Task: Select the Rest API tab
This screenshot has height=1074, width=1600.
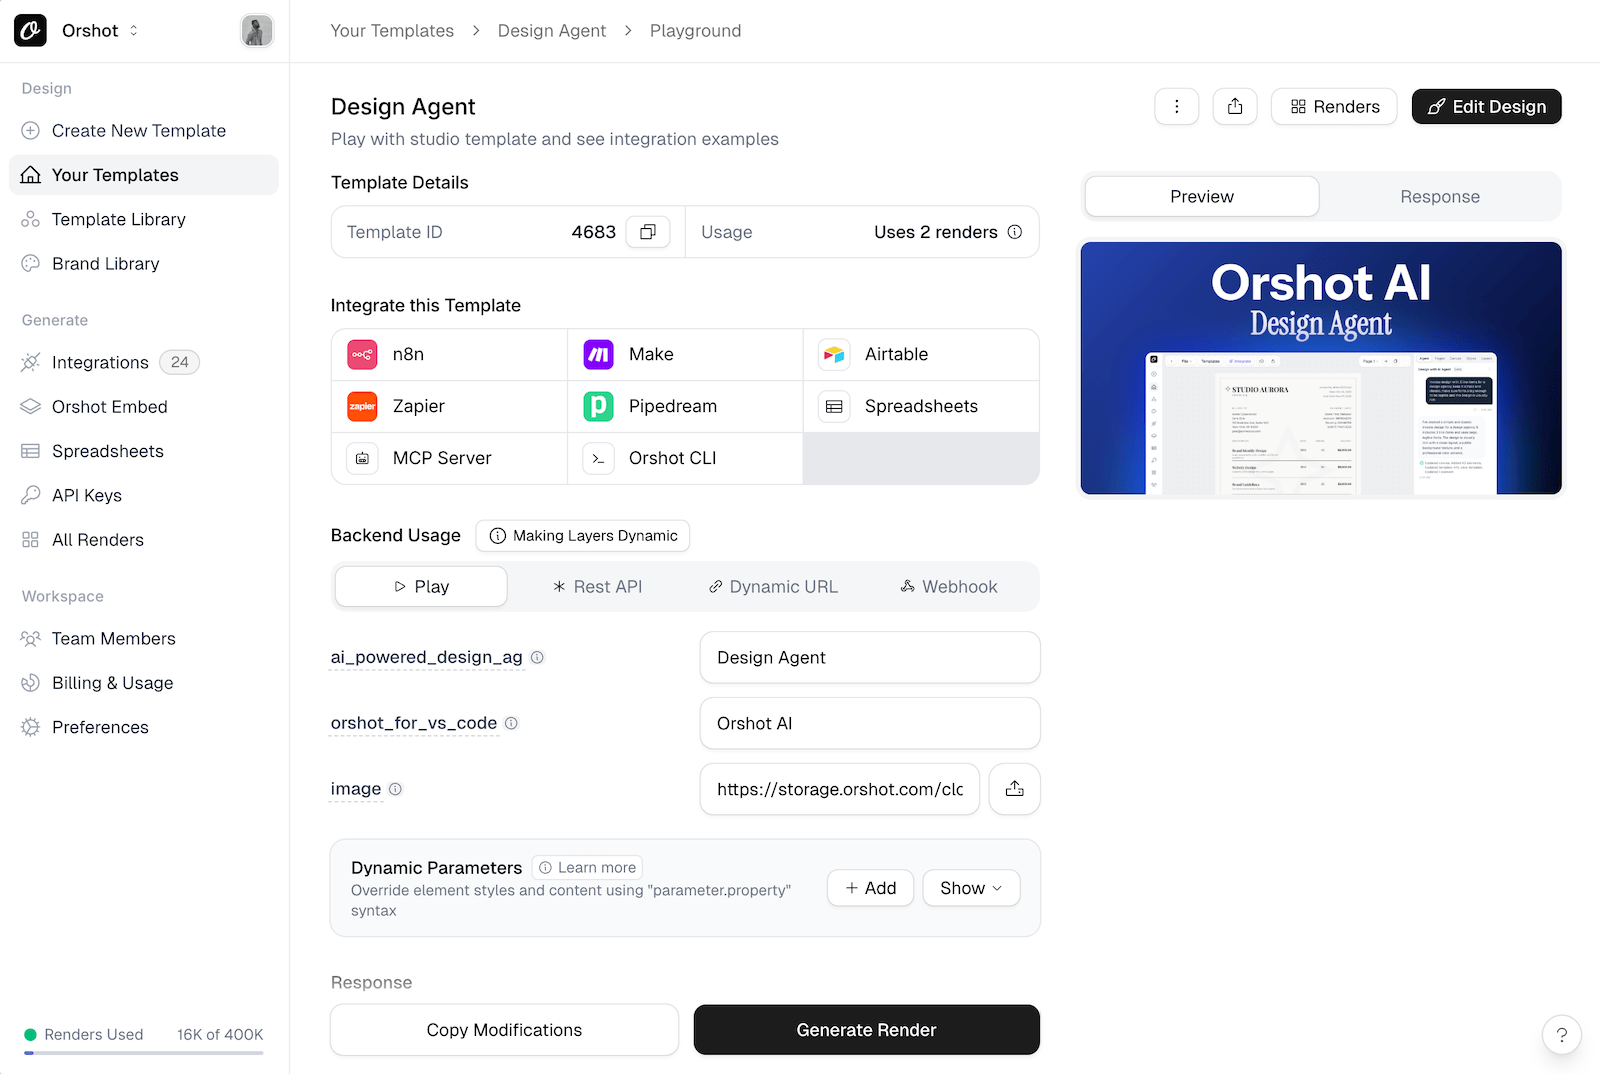Action: tap(598, 586)
